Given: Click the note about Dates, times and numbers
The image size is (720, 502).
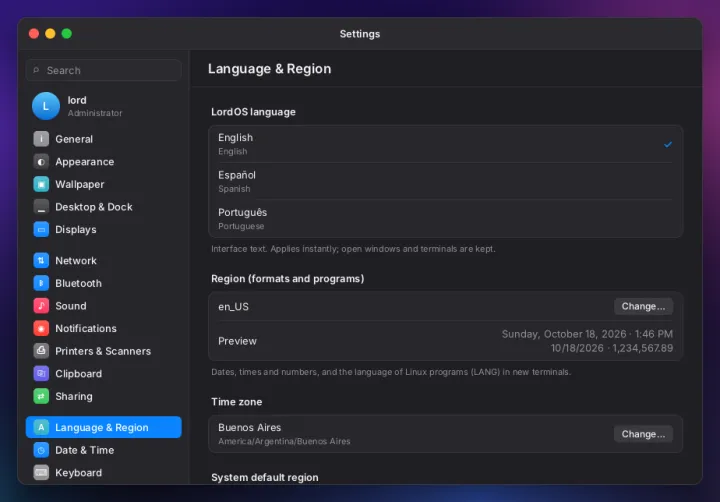Looking at the screenshot, I should point(391,372).
